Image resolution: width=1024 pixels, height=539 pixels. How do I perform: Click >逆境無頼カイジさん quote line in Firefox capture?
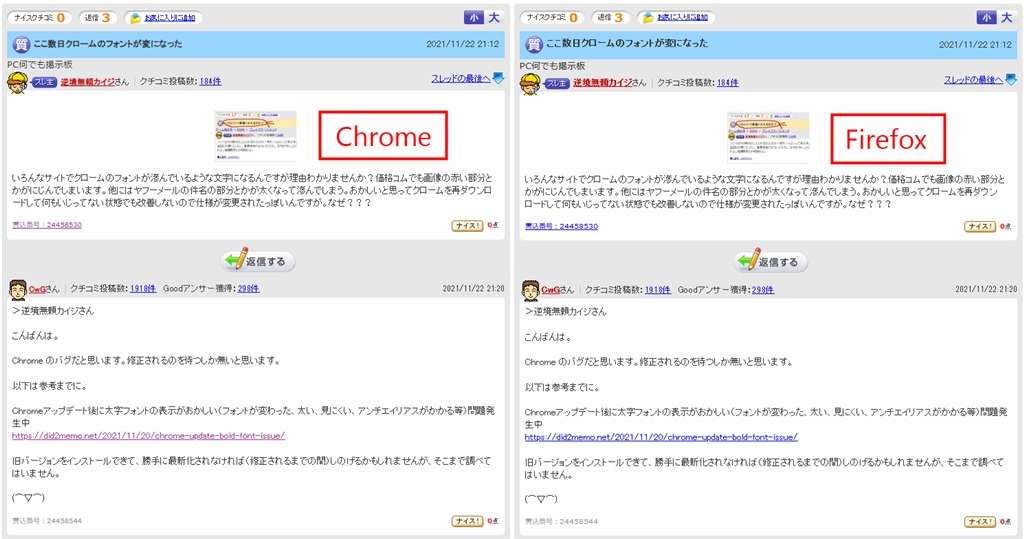pyautogui.click(x=566, y=312)
